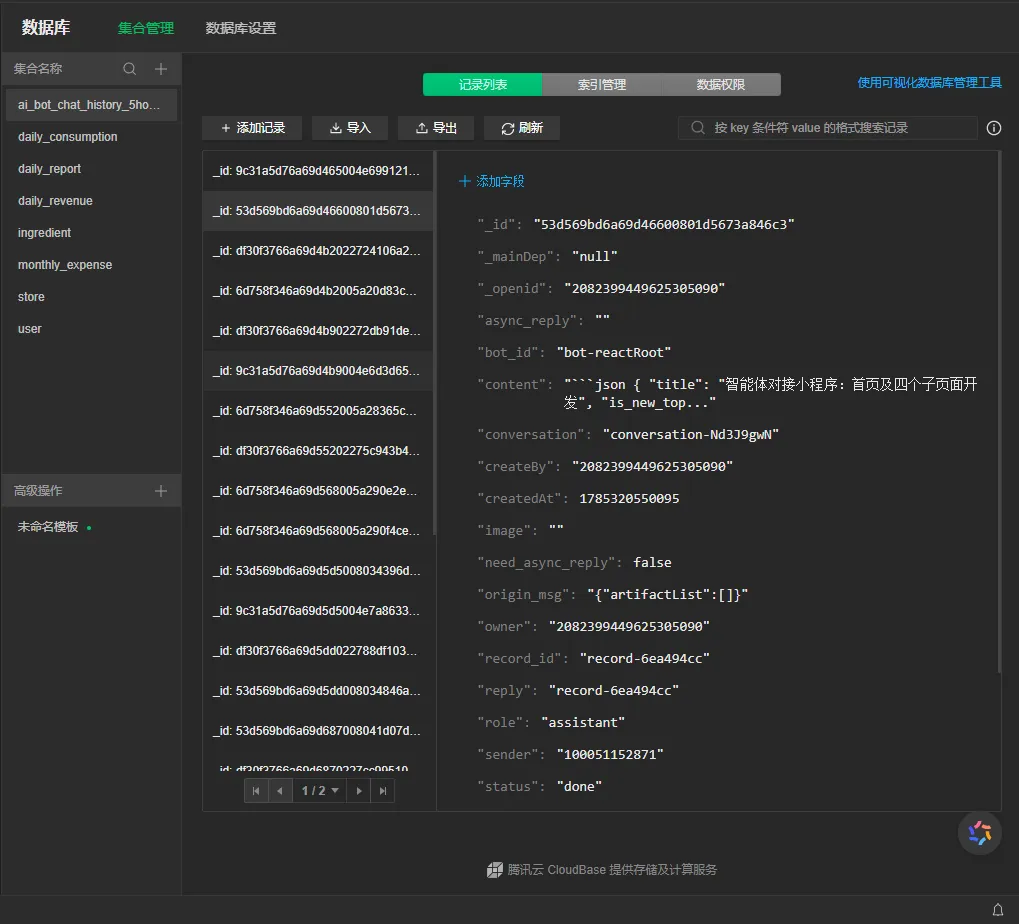Viewport: 1019px width, 924px height.
Task: Select record 9c31a5d76a69d4b9004e6d3d65
Action: [x=317, y=370]
